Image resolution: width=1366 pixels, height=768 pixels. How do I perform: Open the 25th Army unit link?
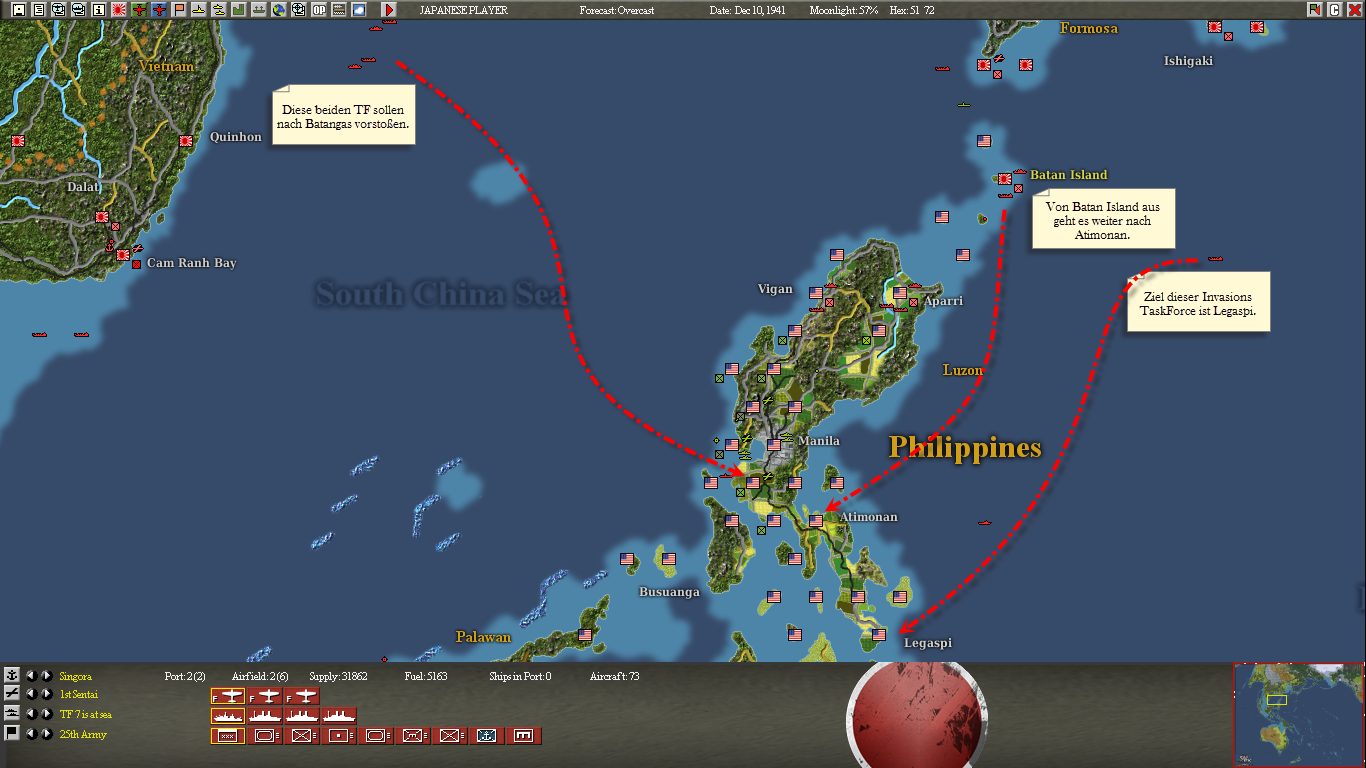83,735
